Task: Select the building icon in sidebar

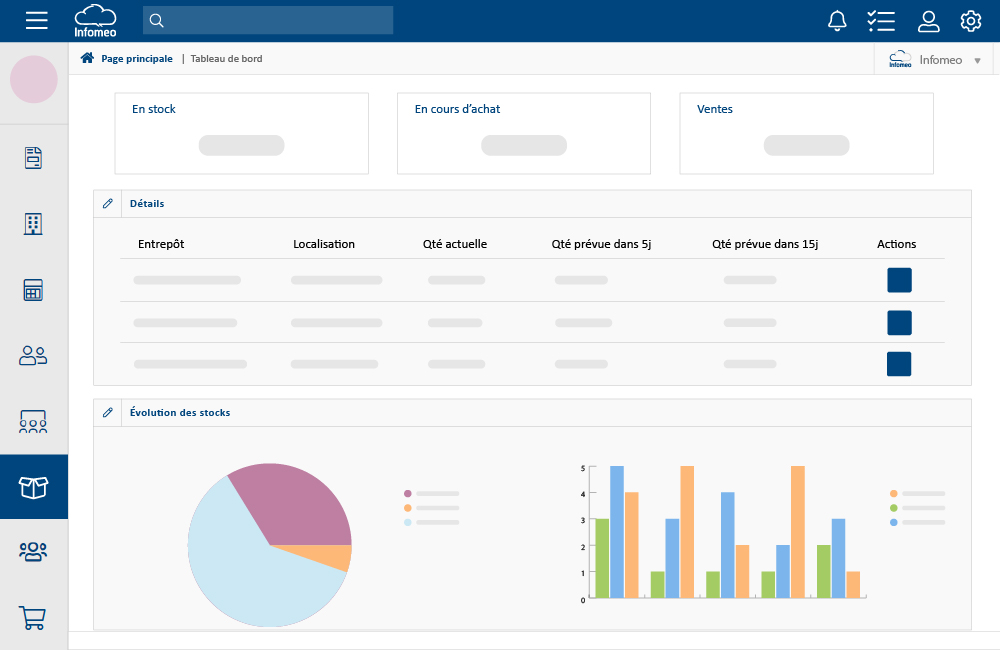Action: pyautogui.click(x=33, y=224)
